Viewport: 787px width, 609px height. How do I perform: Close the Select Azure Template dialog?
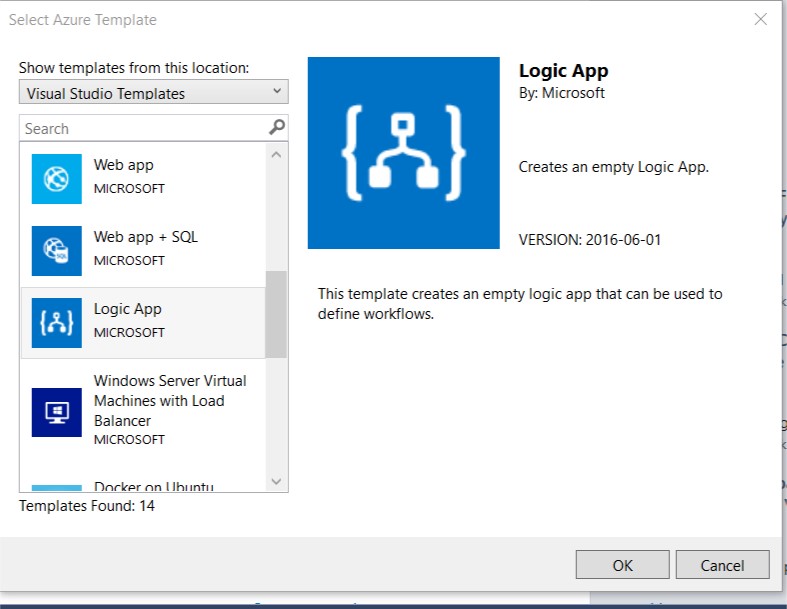pos(760,19)
